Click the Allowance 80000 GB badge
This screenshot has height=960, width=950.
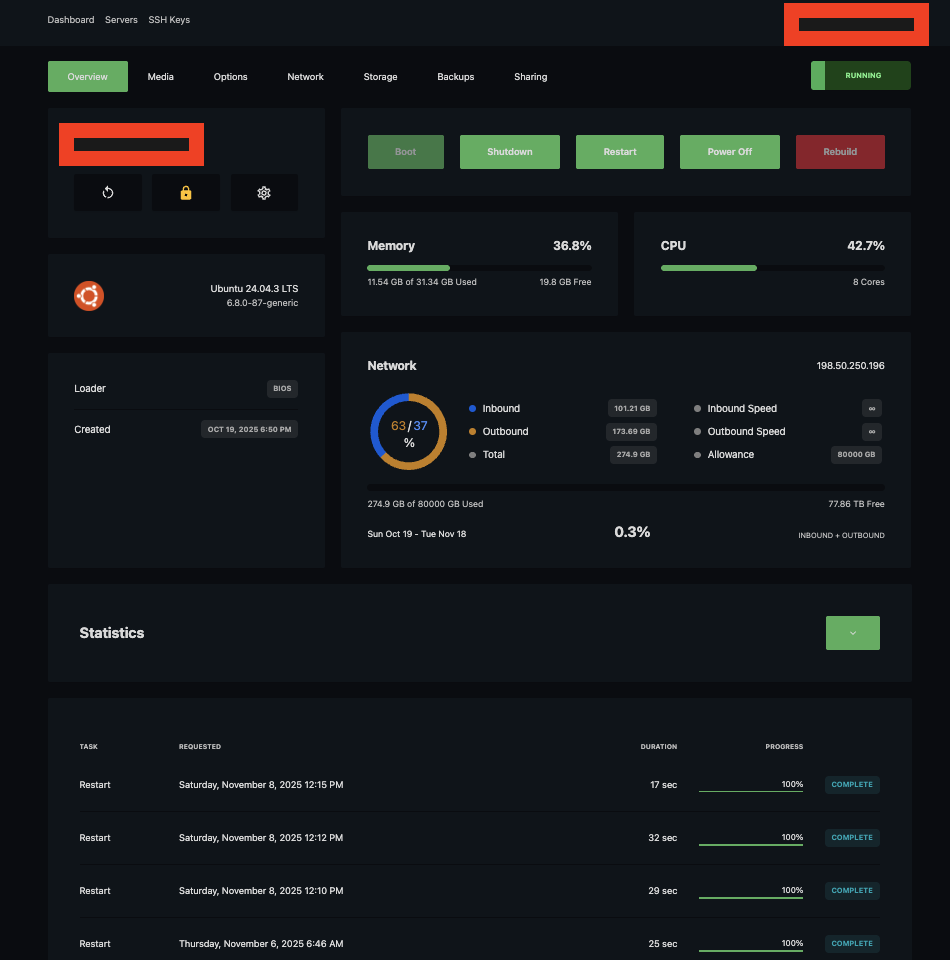tap(856, 454)
